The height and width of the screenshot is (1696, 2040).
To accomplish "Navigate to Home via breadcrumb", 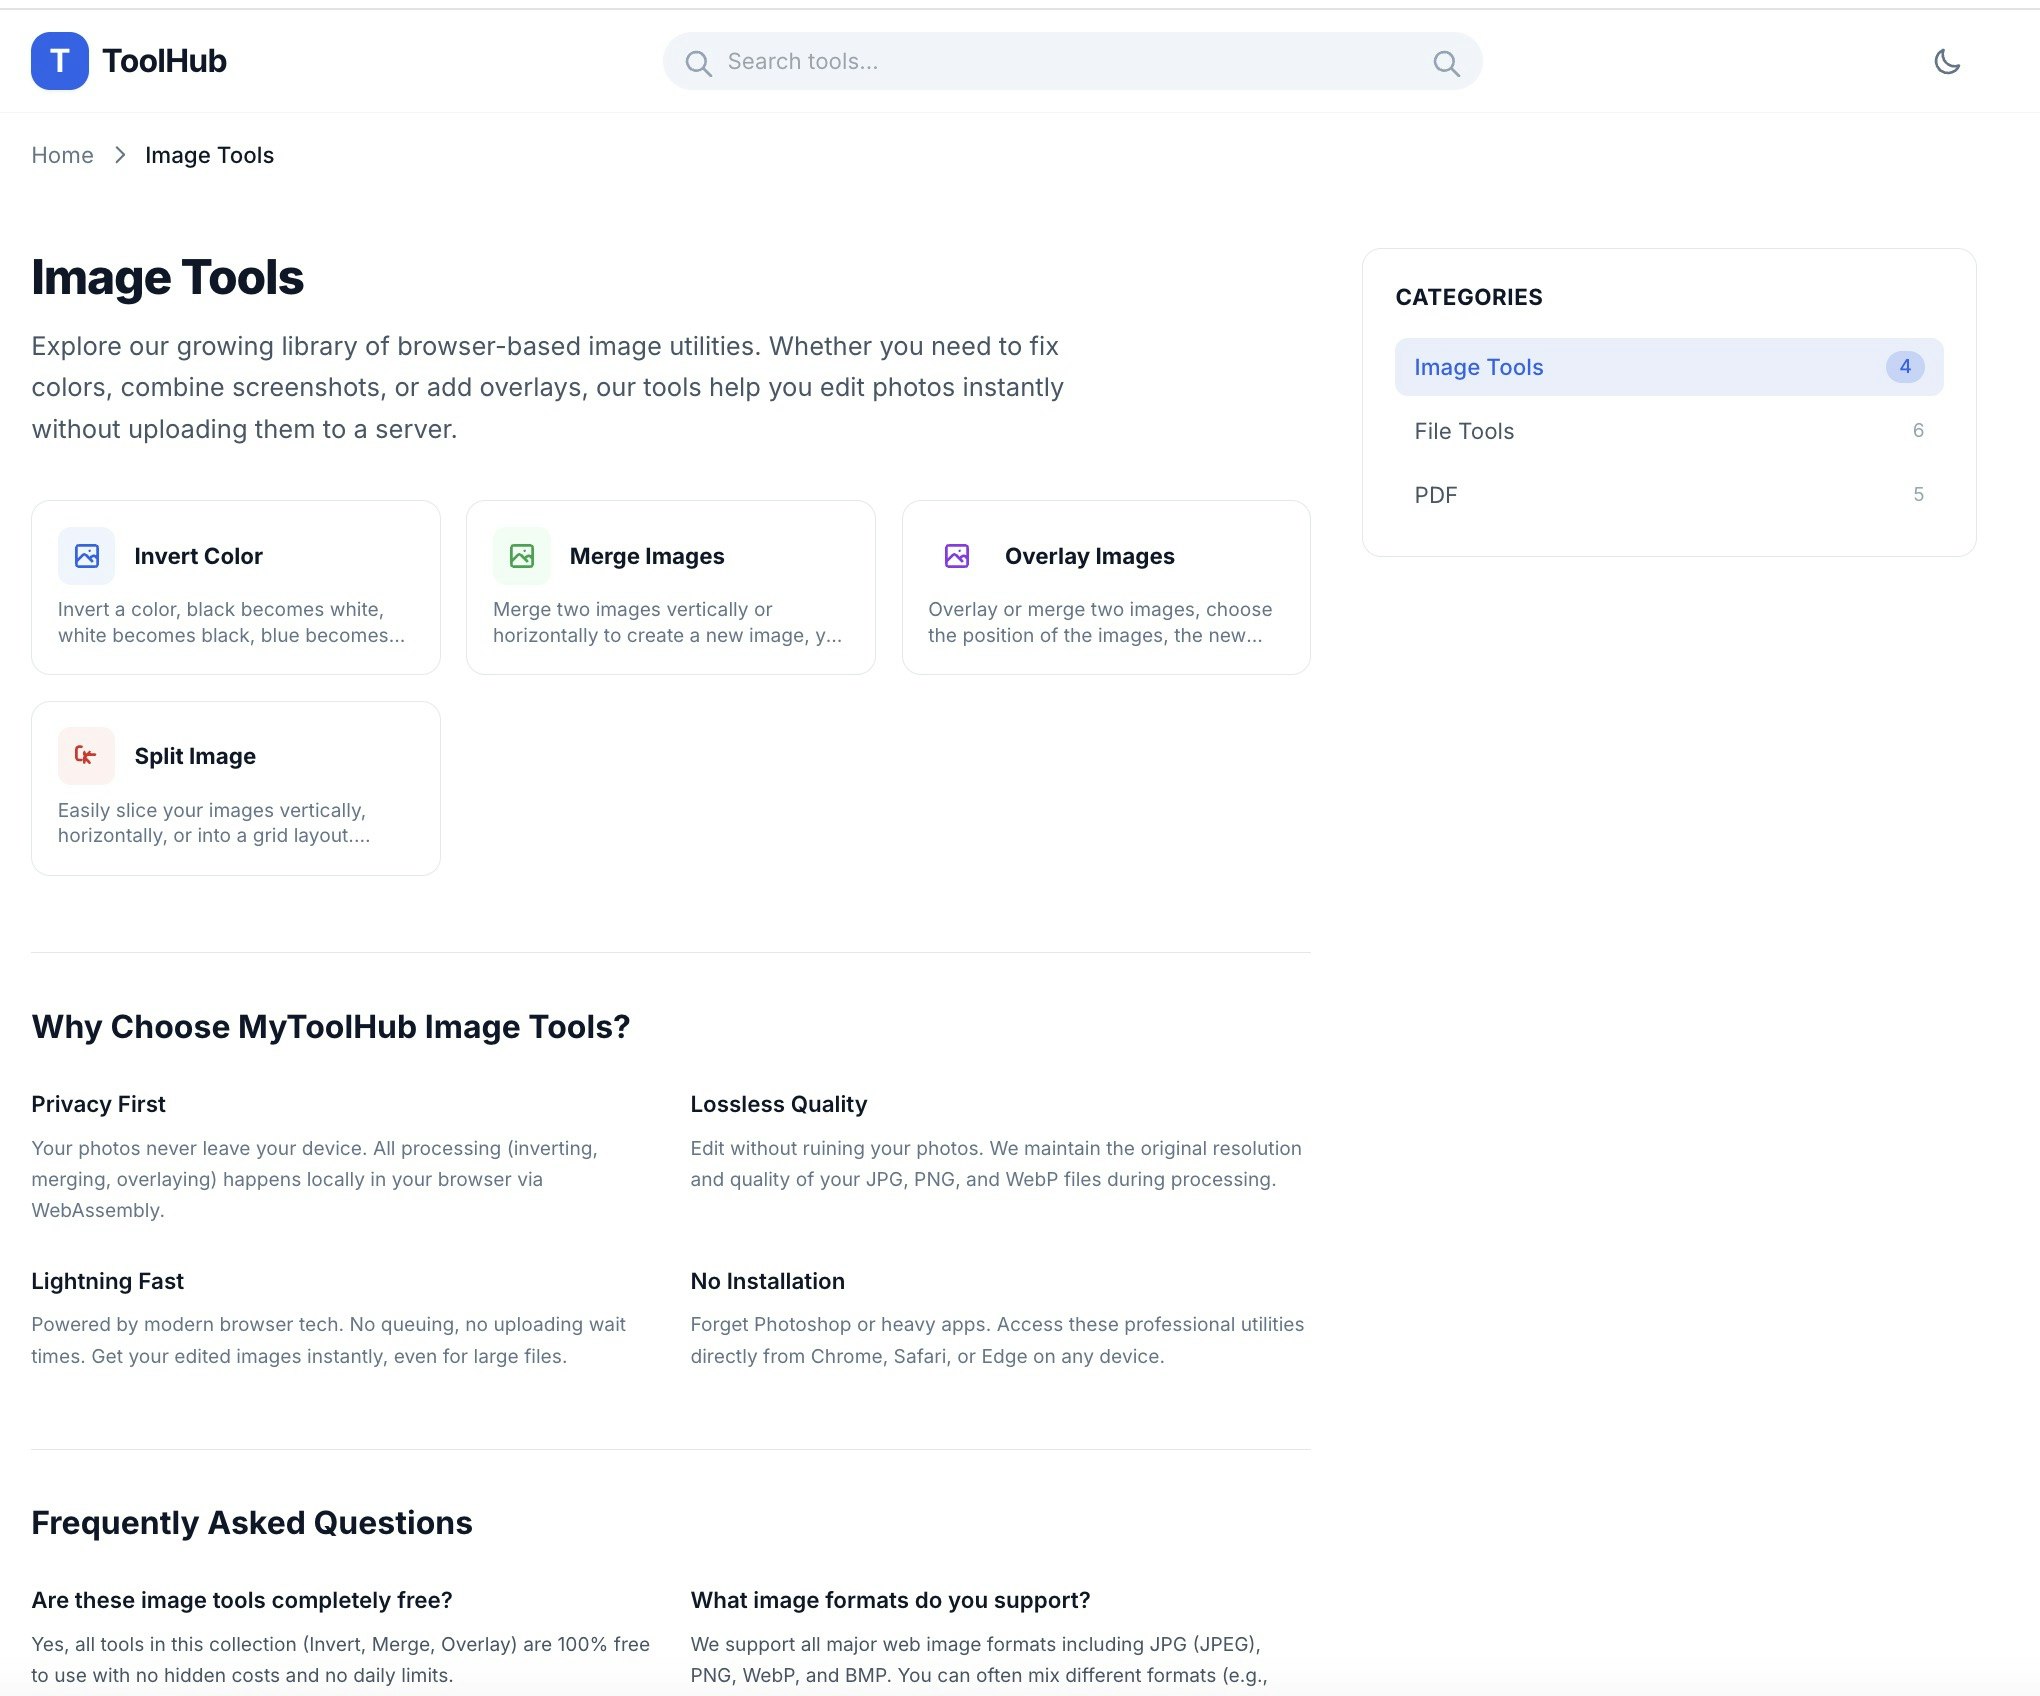I will pyautogui.click(x=62, y=155).
